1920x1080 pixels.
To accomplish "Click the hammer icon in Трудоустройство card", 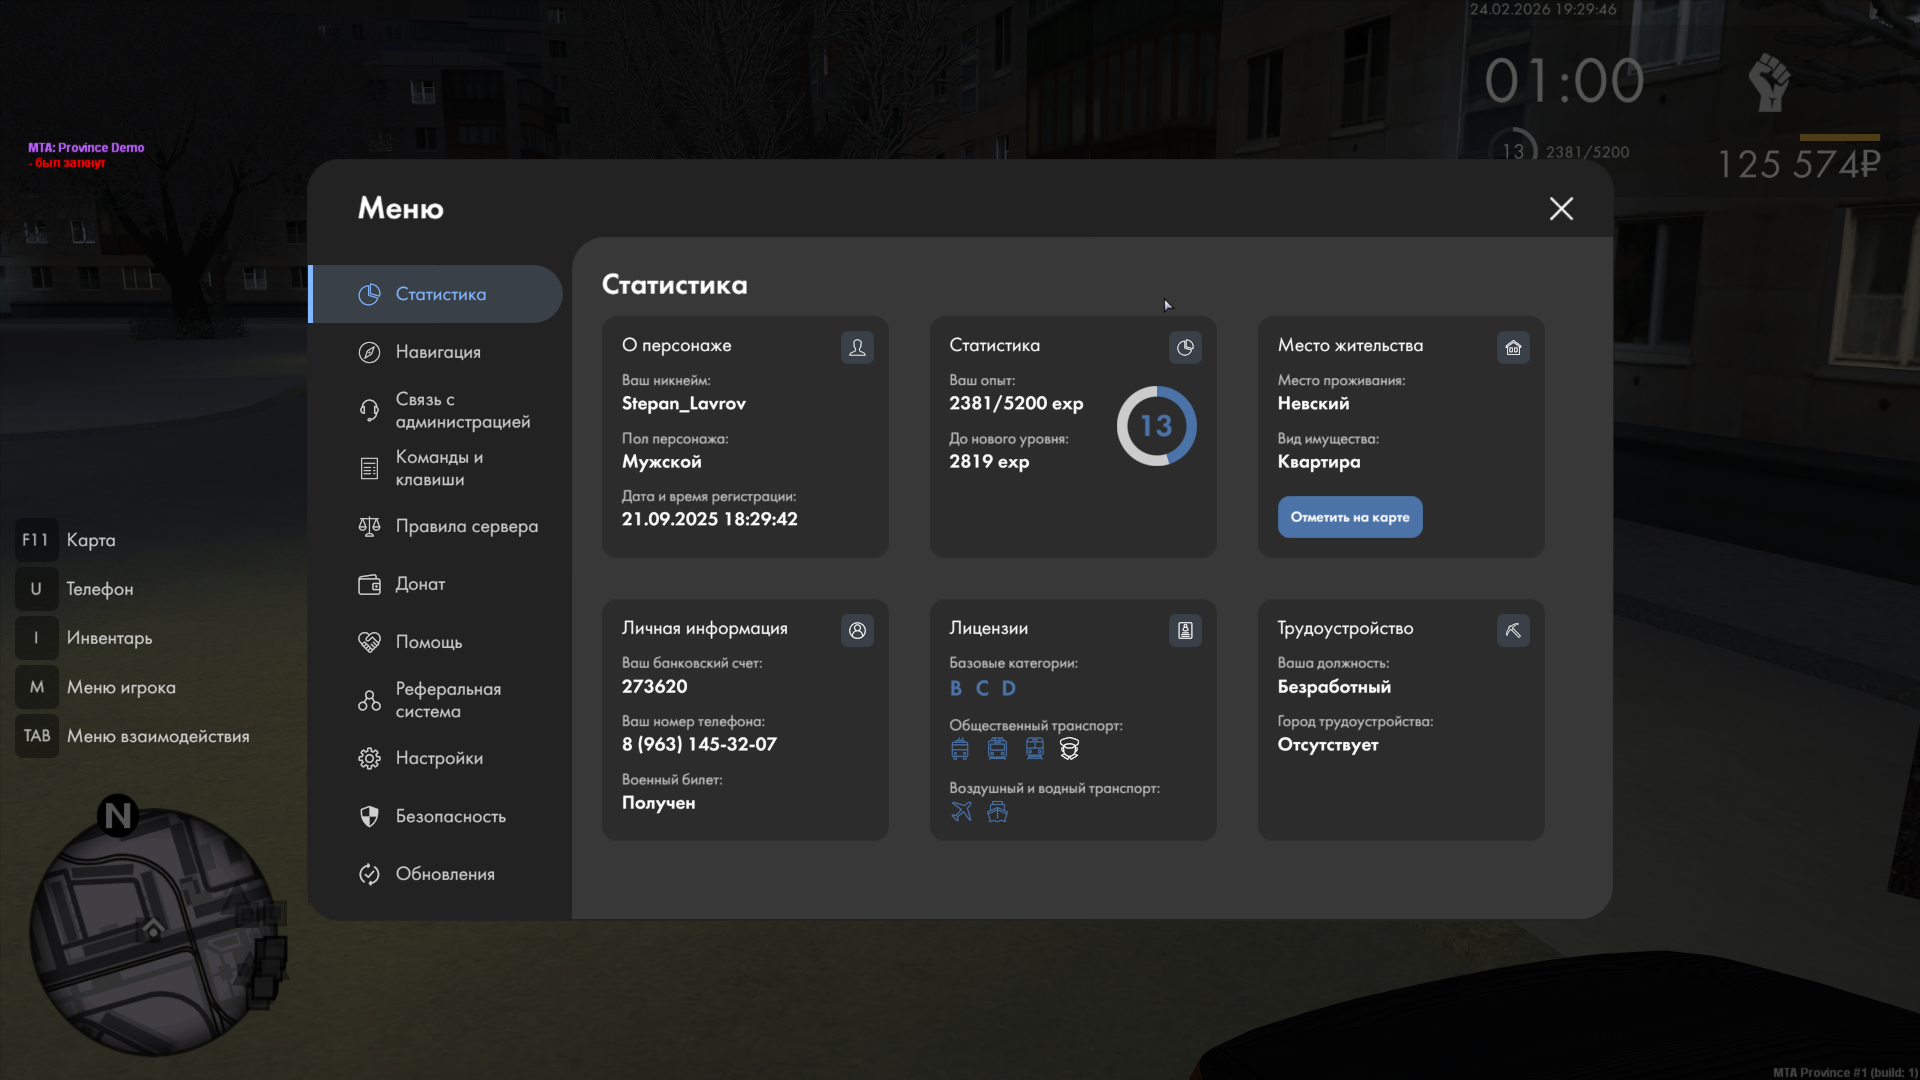I will 1513,630.
